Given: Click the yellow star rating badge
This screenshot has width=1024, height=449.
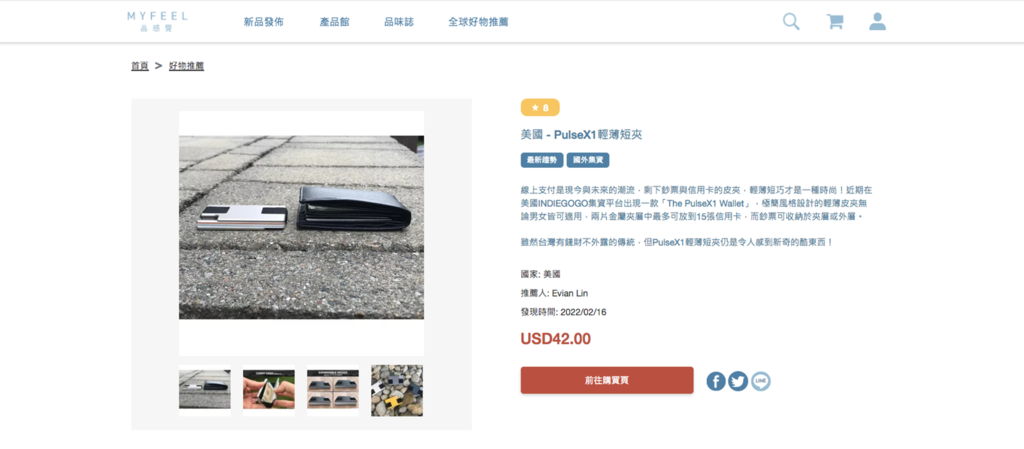Looking at the screenshot, I should click(540, 108).
